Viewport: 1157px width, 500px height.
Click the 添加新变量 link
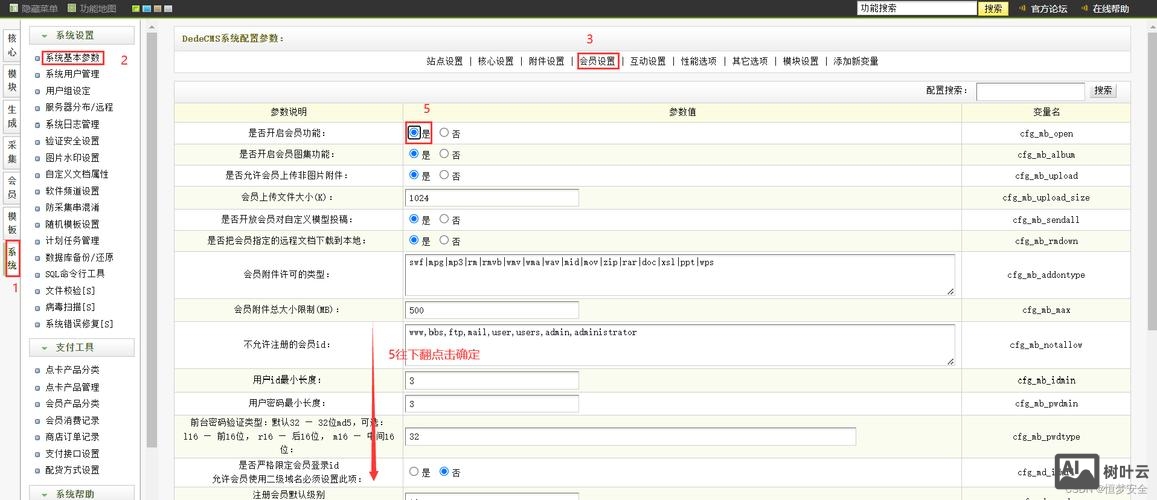point(856,61)
